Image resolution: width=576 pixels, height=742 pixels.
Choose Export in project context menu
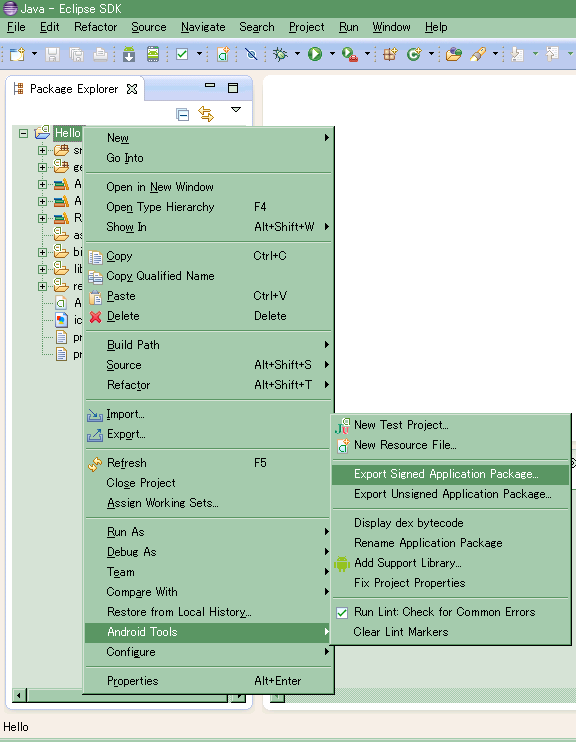tap(209, 434)
